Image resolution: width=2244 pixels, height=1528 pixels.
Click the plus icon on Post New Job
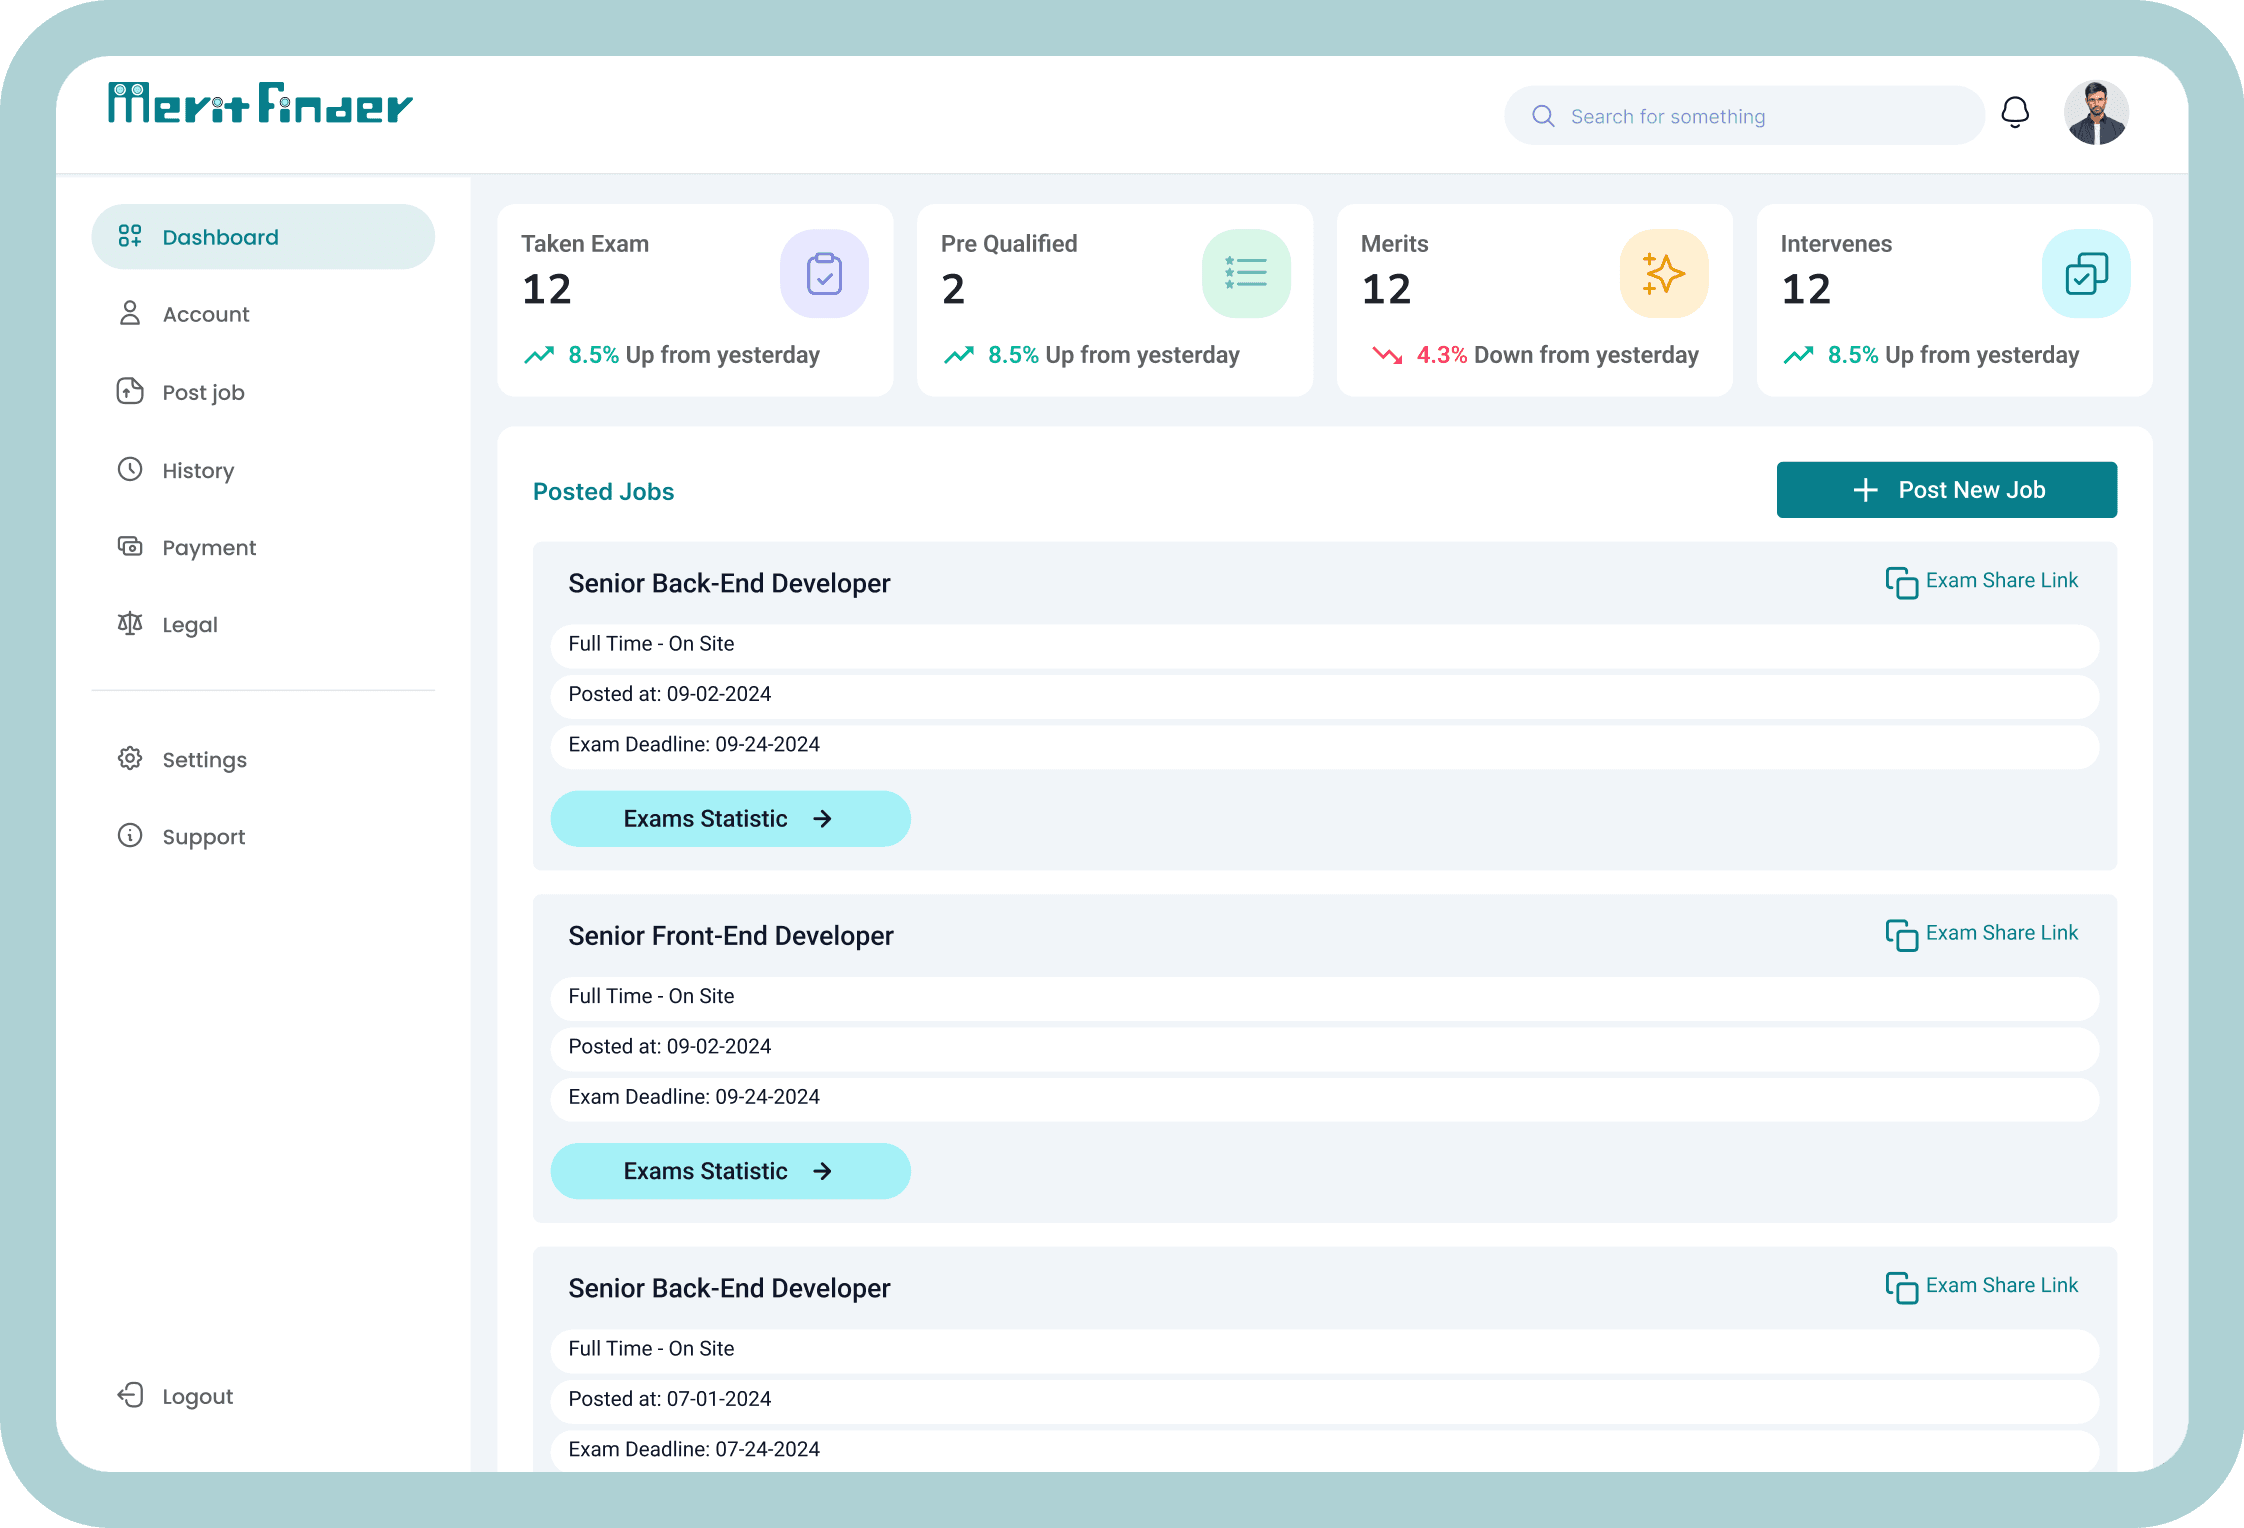click(x=1865, y=490)
